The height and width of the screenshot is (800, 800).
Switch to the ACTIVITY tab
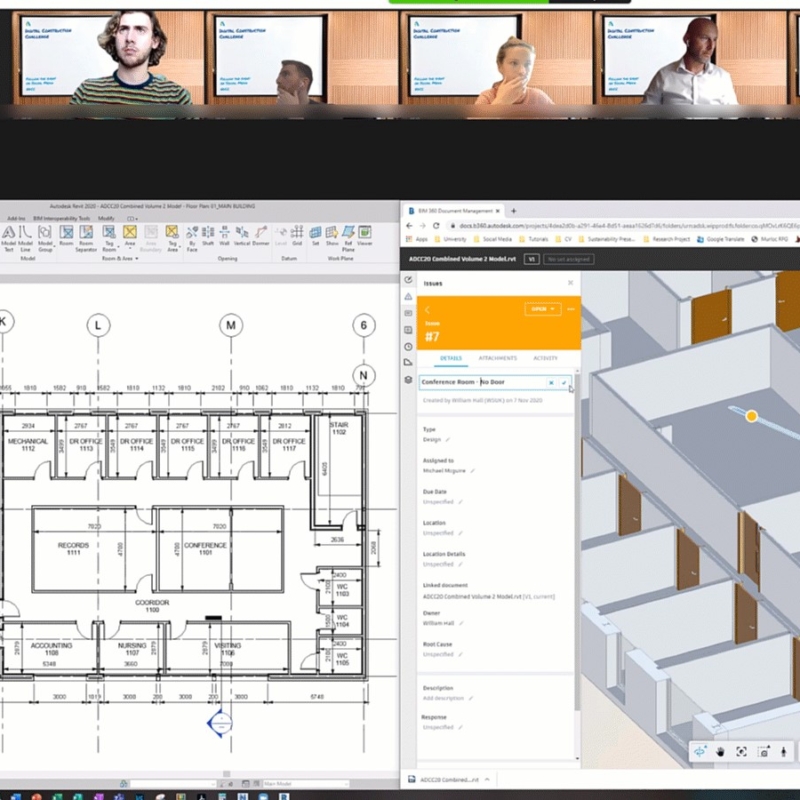click(545, 358)
